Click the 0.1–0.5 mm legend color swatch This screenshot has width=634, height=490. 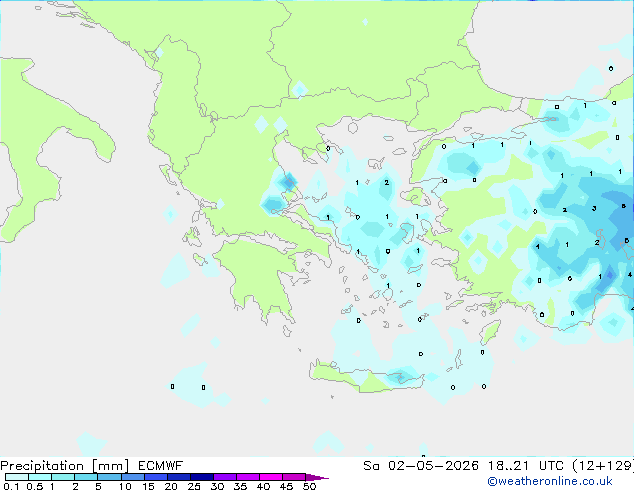click(x=17, y=477)
